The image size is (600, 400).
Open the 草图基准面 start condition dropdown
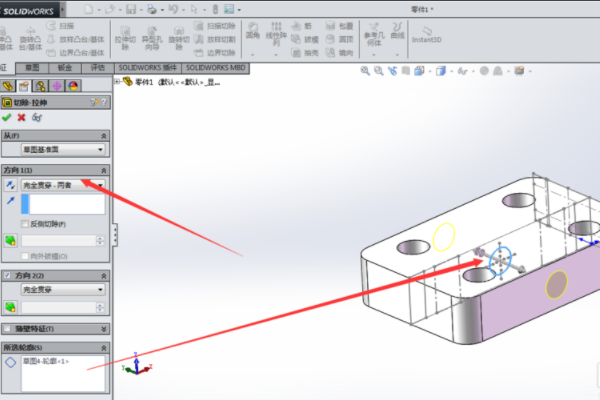pos(63,150)
